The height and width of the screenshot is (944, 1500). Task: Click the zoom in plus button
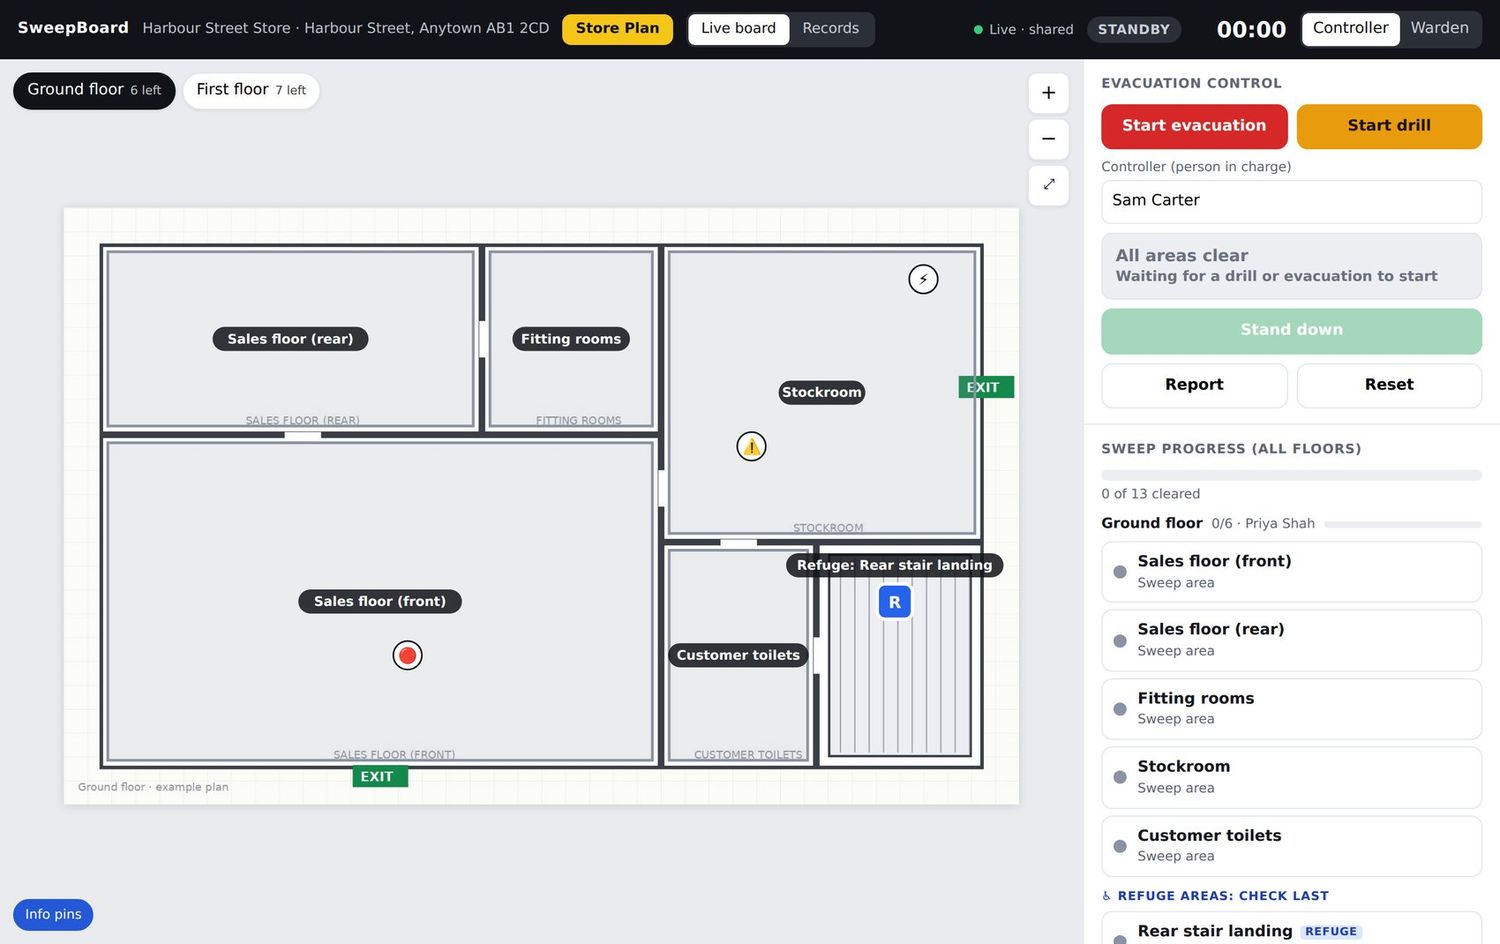(1048, 93)
